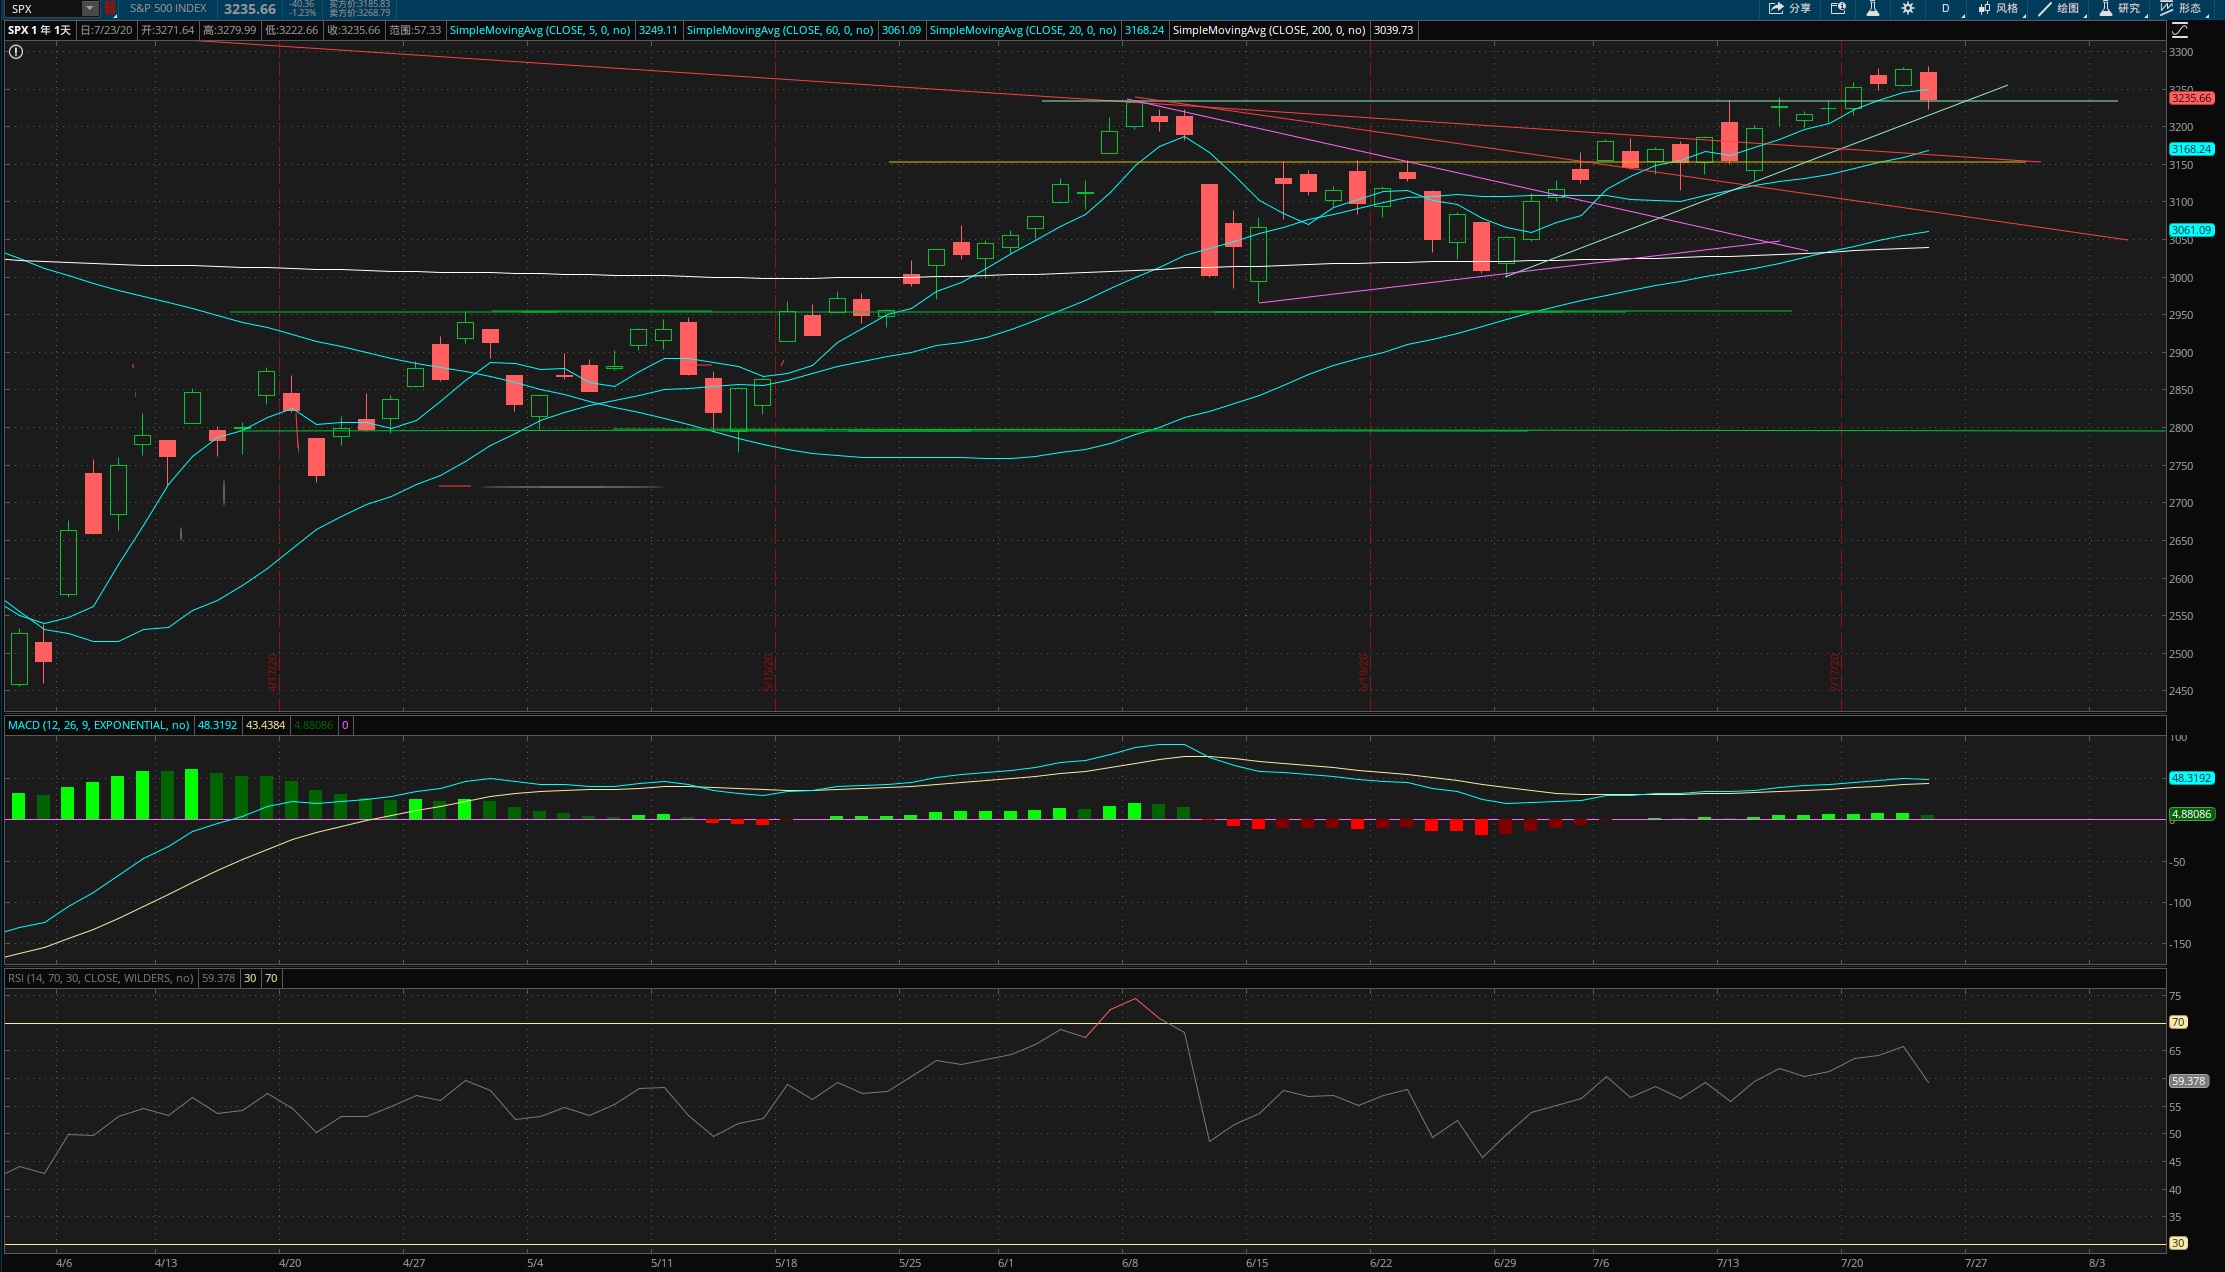Click the 范围:57.33 range field
This screenshot has width=2225, height=1272.
click(415, 30)
